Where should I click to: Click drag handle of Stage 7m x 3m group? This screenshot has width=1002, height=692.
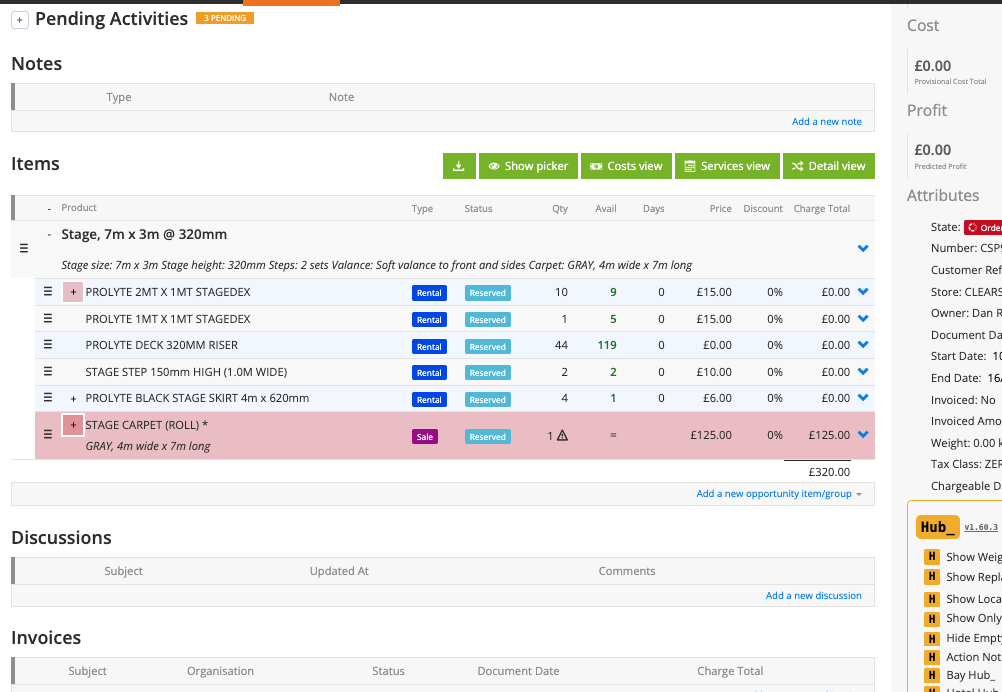pyautogui.click(x=24, y=249)
